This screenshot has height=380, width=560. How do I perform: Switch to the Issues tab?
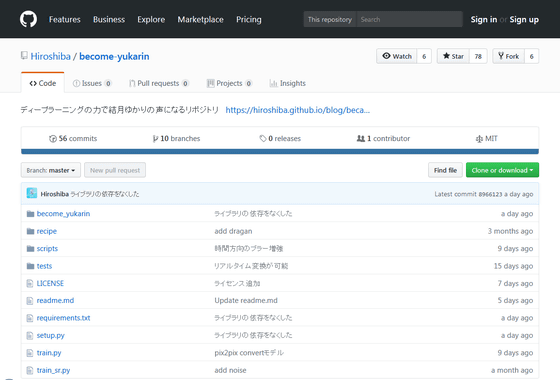(92, 83)
